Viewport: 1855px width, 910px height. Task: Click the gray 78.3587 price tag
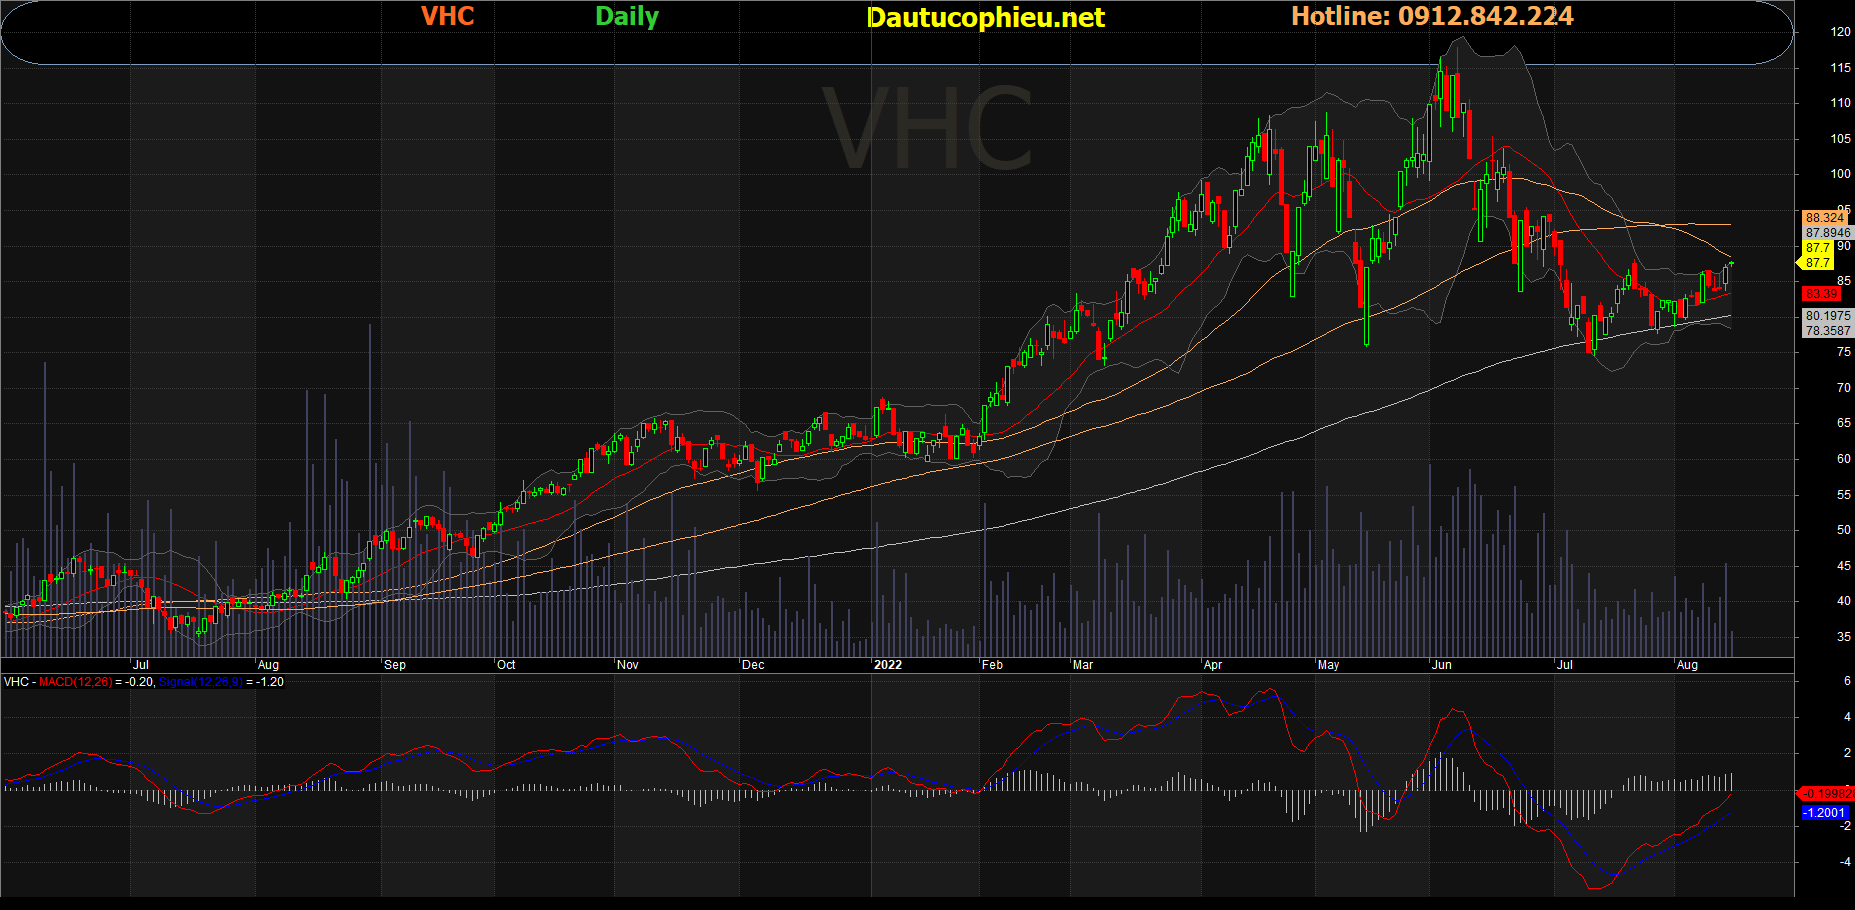coord(1827,331)
